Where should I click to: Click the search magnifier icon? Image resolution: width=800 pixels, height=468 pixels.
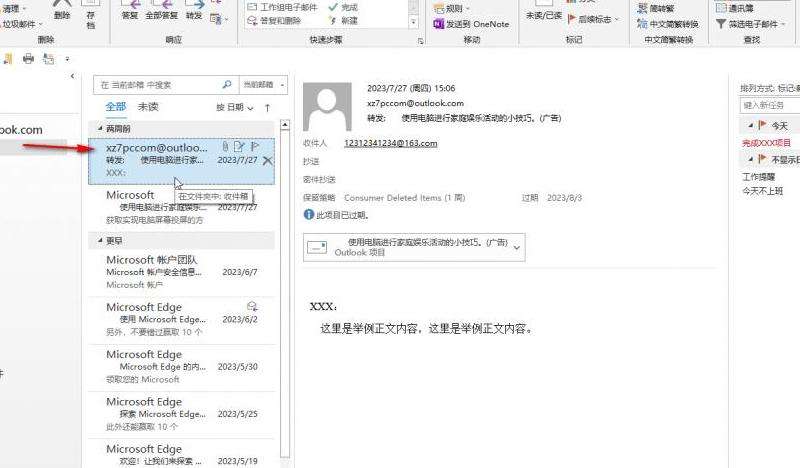tap(227, 84)
